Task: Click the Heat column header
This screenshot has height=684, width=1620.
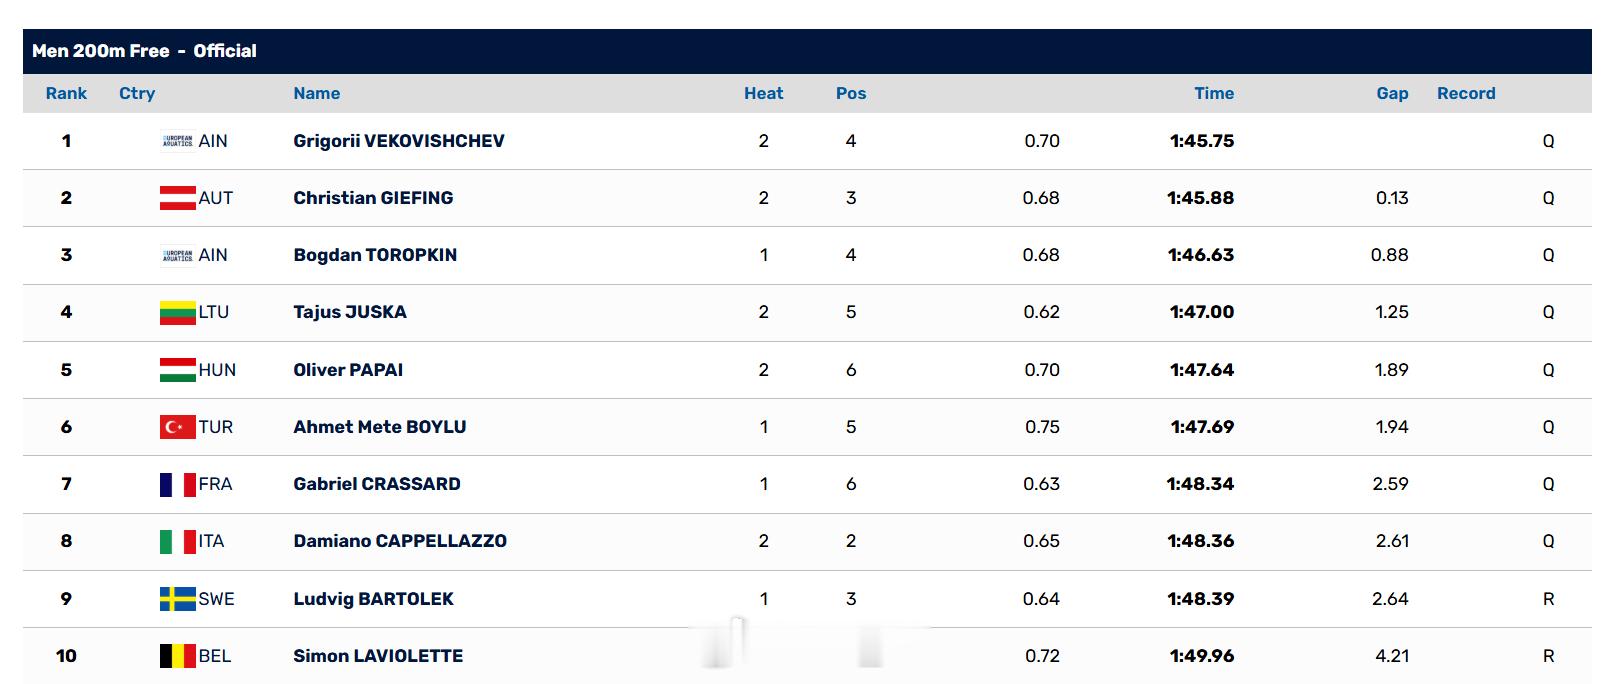Action: (x=764, y=93)
